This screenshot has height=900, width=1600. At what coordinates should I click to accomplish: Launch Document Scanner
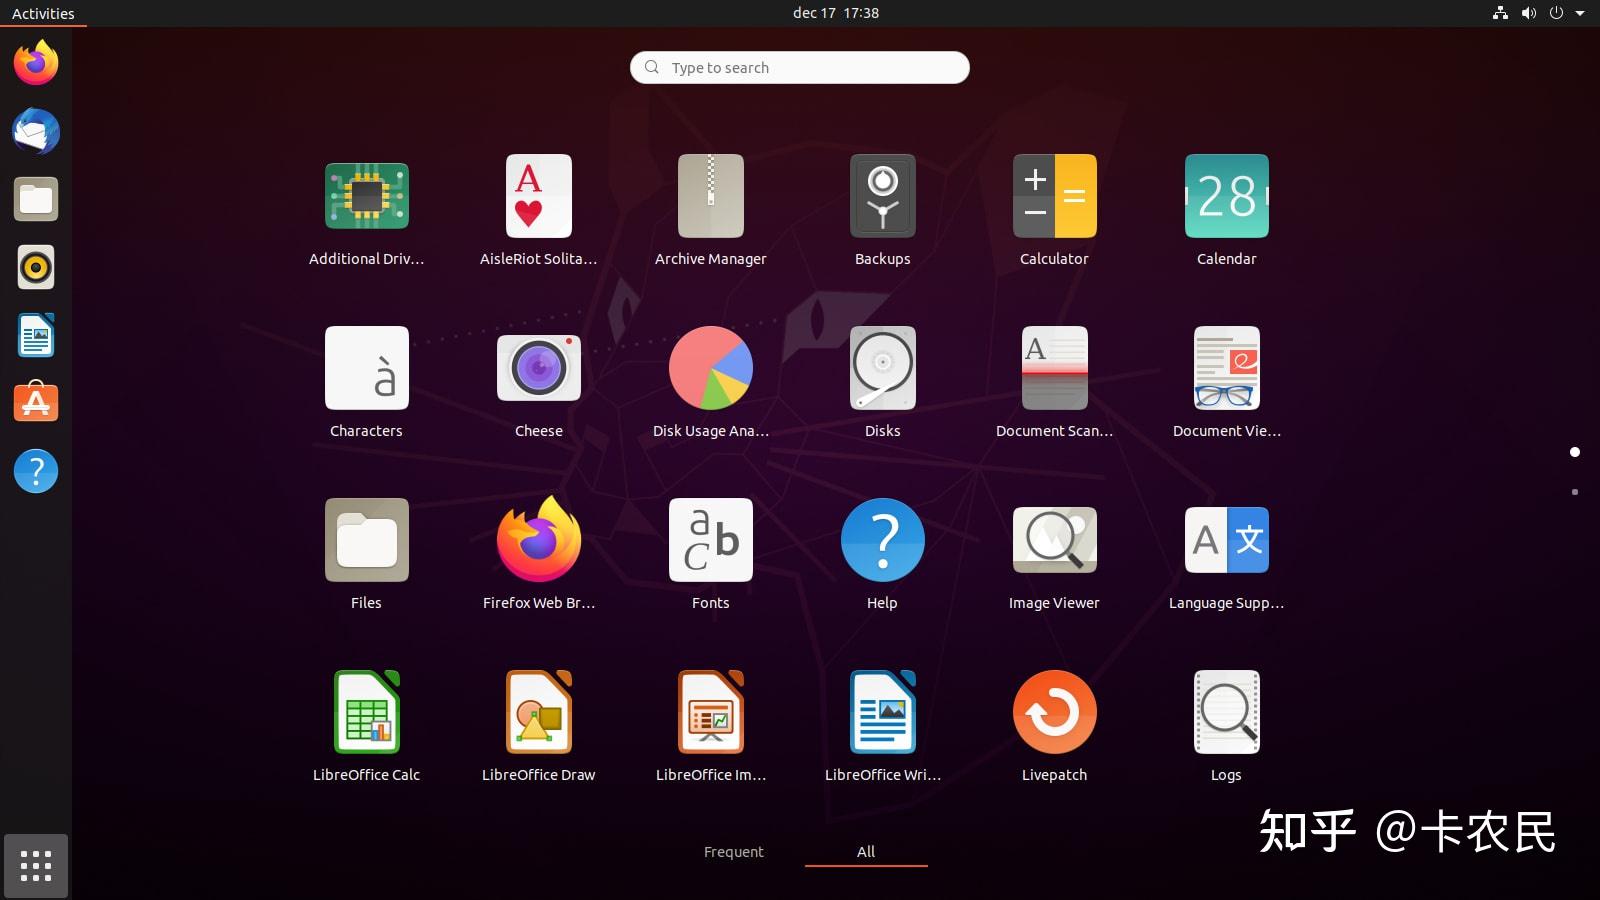pyautogui.click(x=1055, y=368)
